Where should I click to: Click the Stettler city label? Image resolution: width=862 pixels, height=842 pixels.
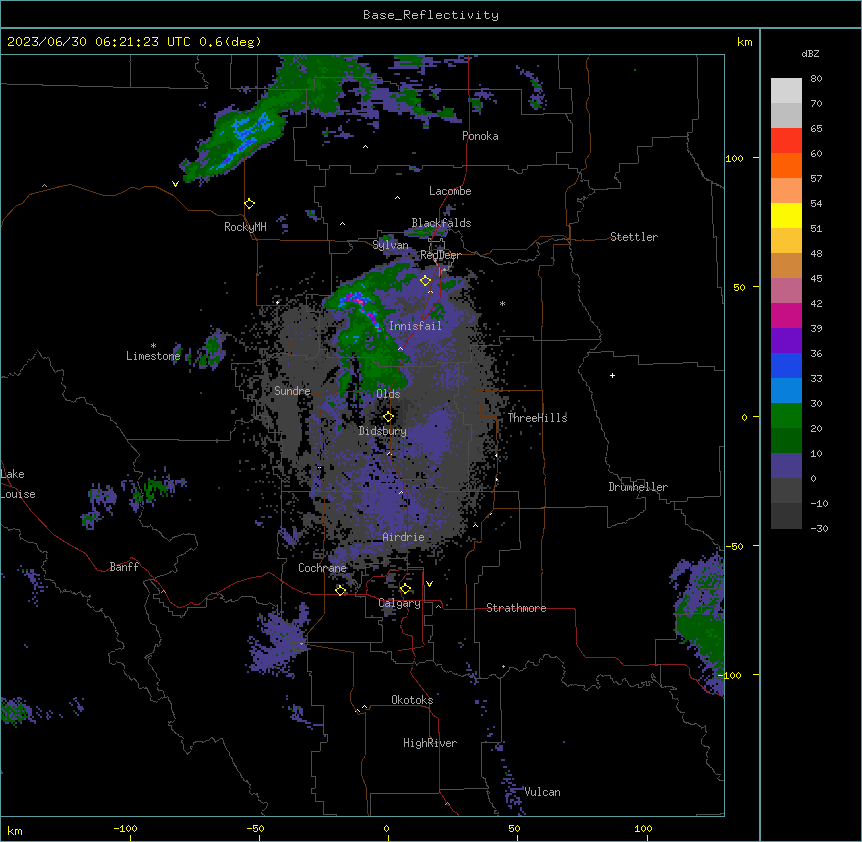[634, 237]
